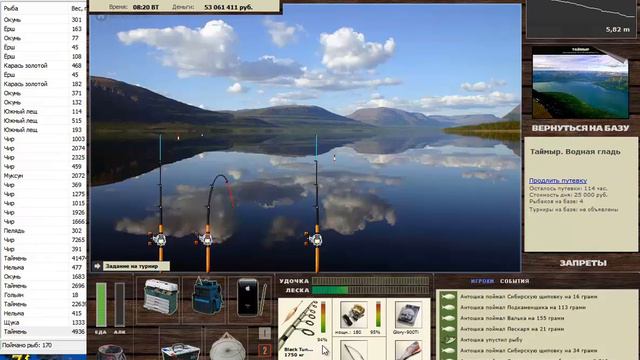Open the ИГРОКИ tab
640x360 pixels.
pyautogui.click(x=482, y=281)
